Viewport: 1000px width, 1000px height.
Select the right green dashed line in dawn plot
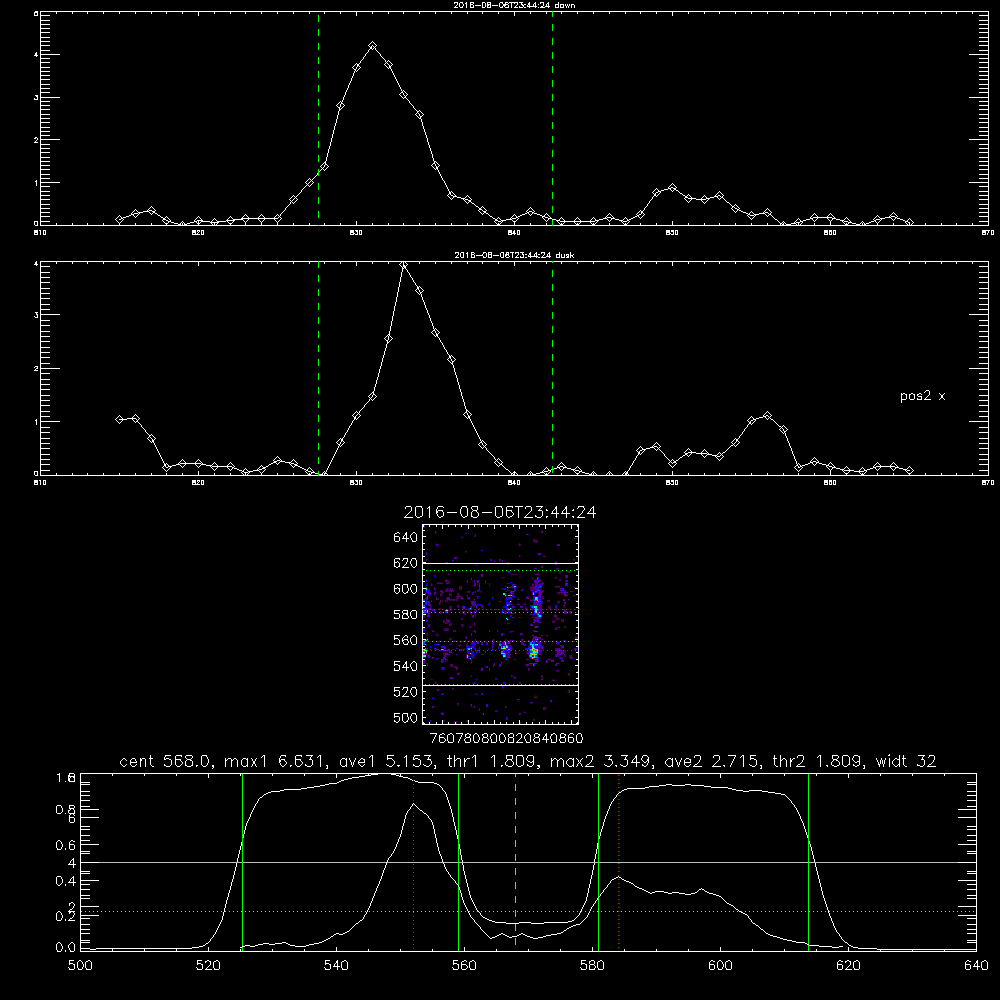552,118
